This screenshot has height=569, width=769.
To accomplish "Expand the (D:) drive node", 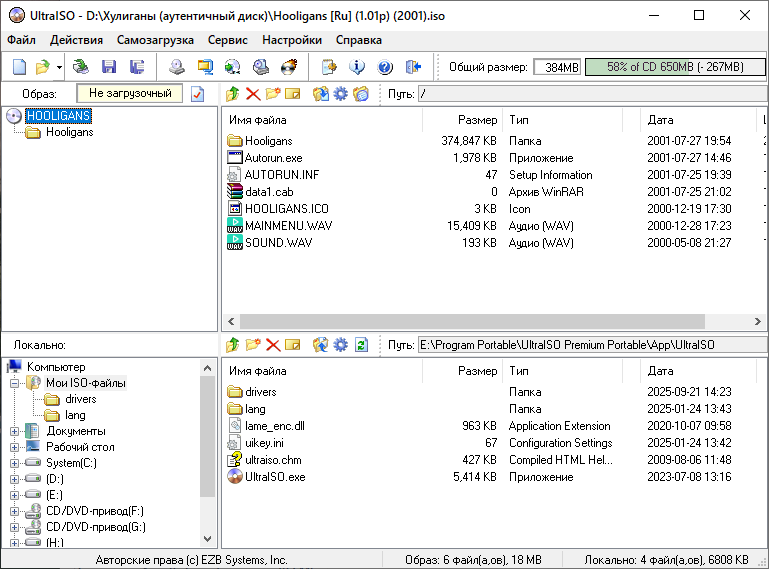I will coord(14,479).
